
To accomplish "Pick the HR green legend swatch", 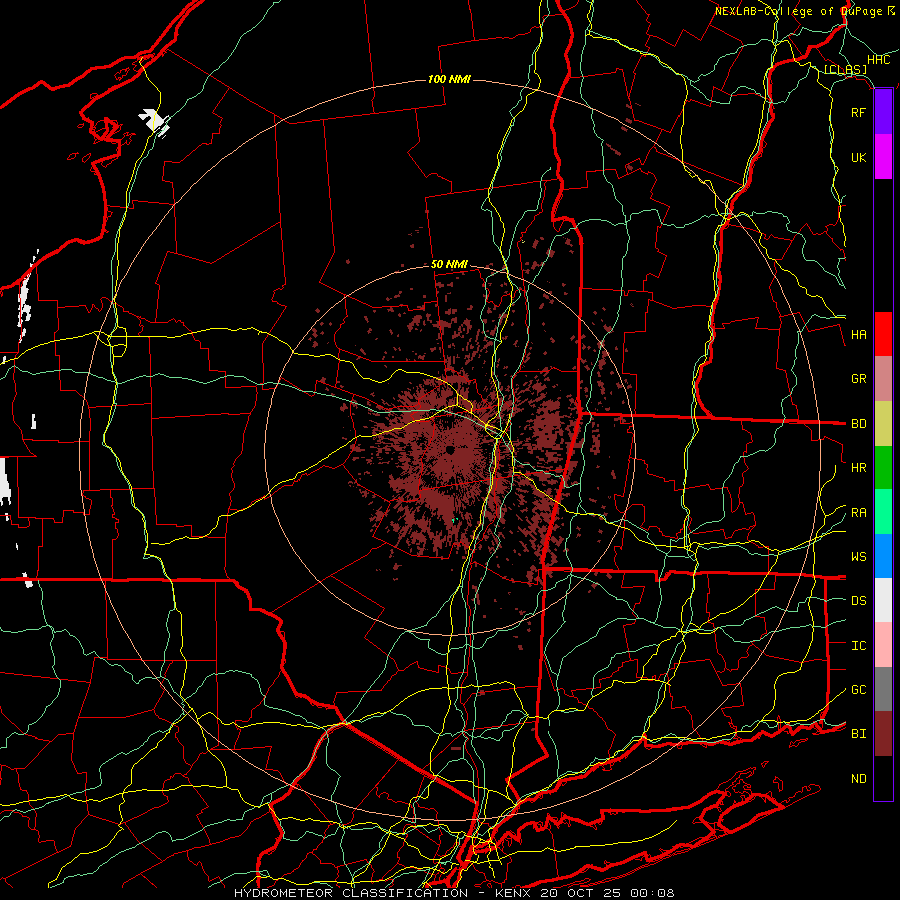I will click(x=883, y=468).
